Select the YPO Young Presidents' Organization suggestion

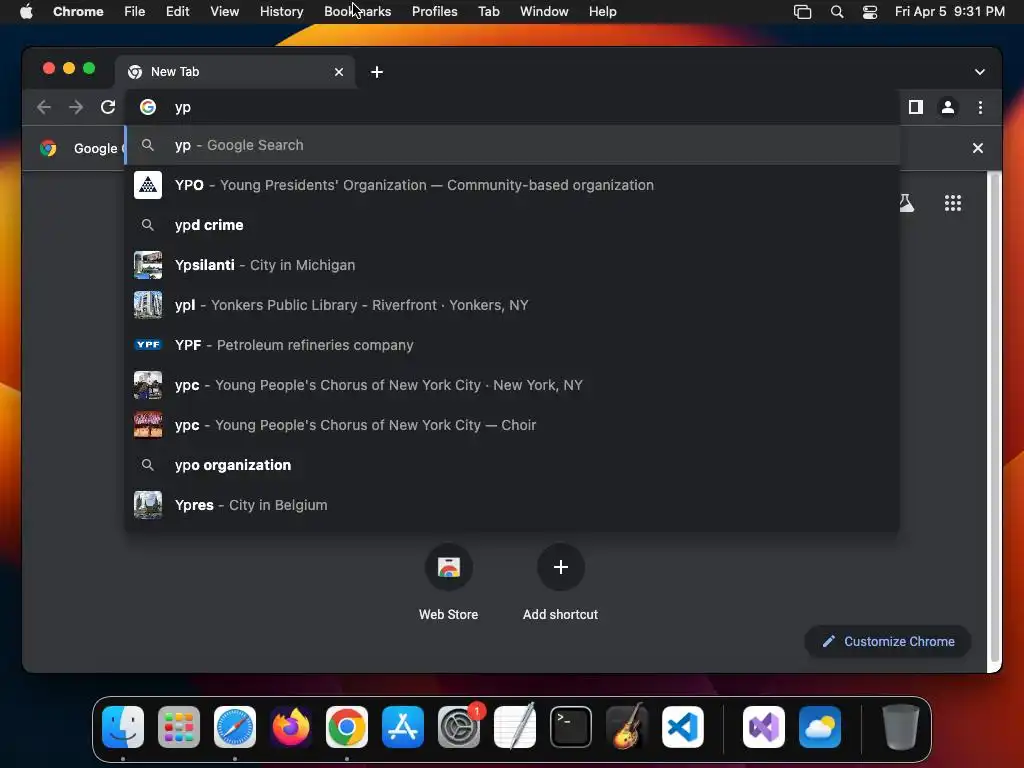point(512,185)
